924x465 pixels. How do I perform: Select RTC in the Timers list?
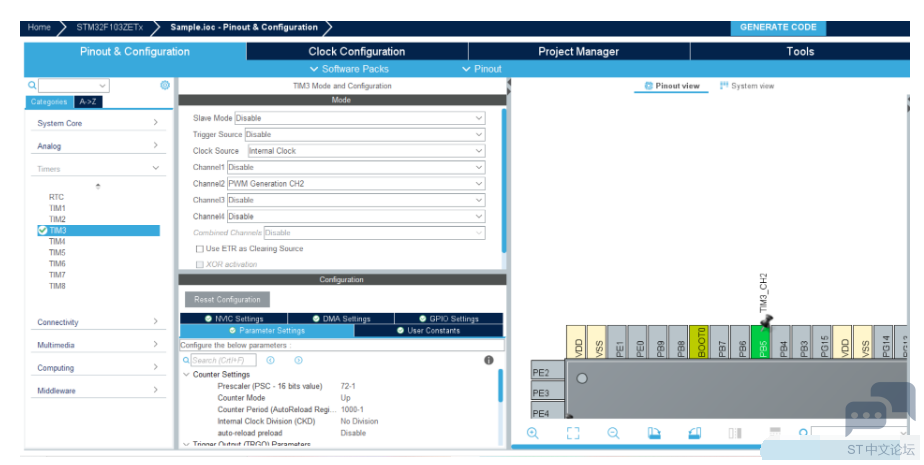point(56,197)
